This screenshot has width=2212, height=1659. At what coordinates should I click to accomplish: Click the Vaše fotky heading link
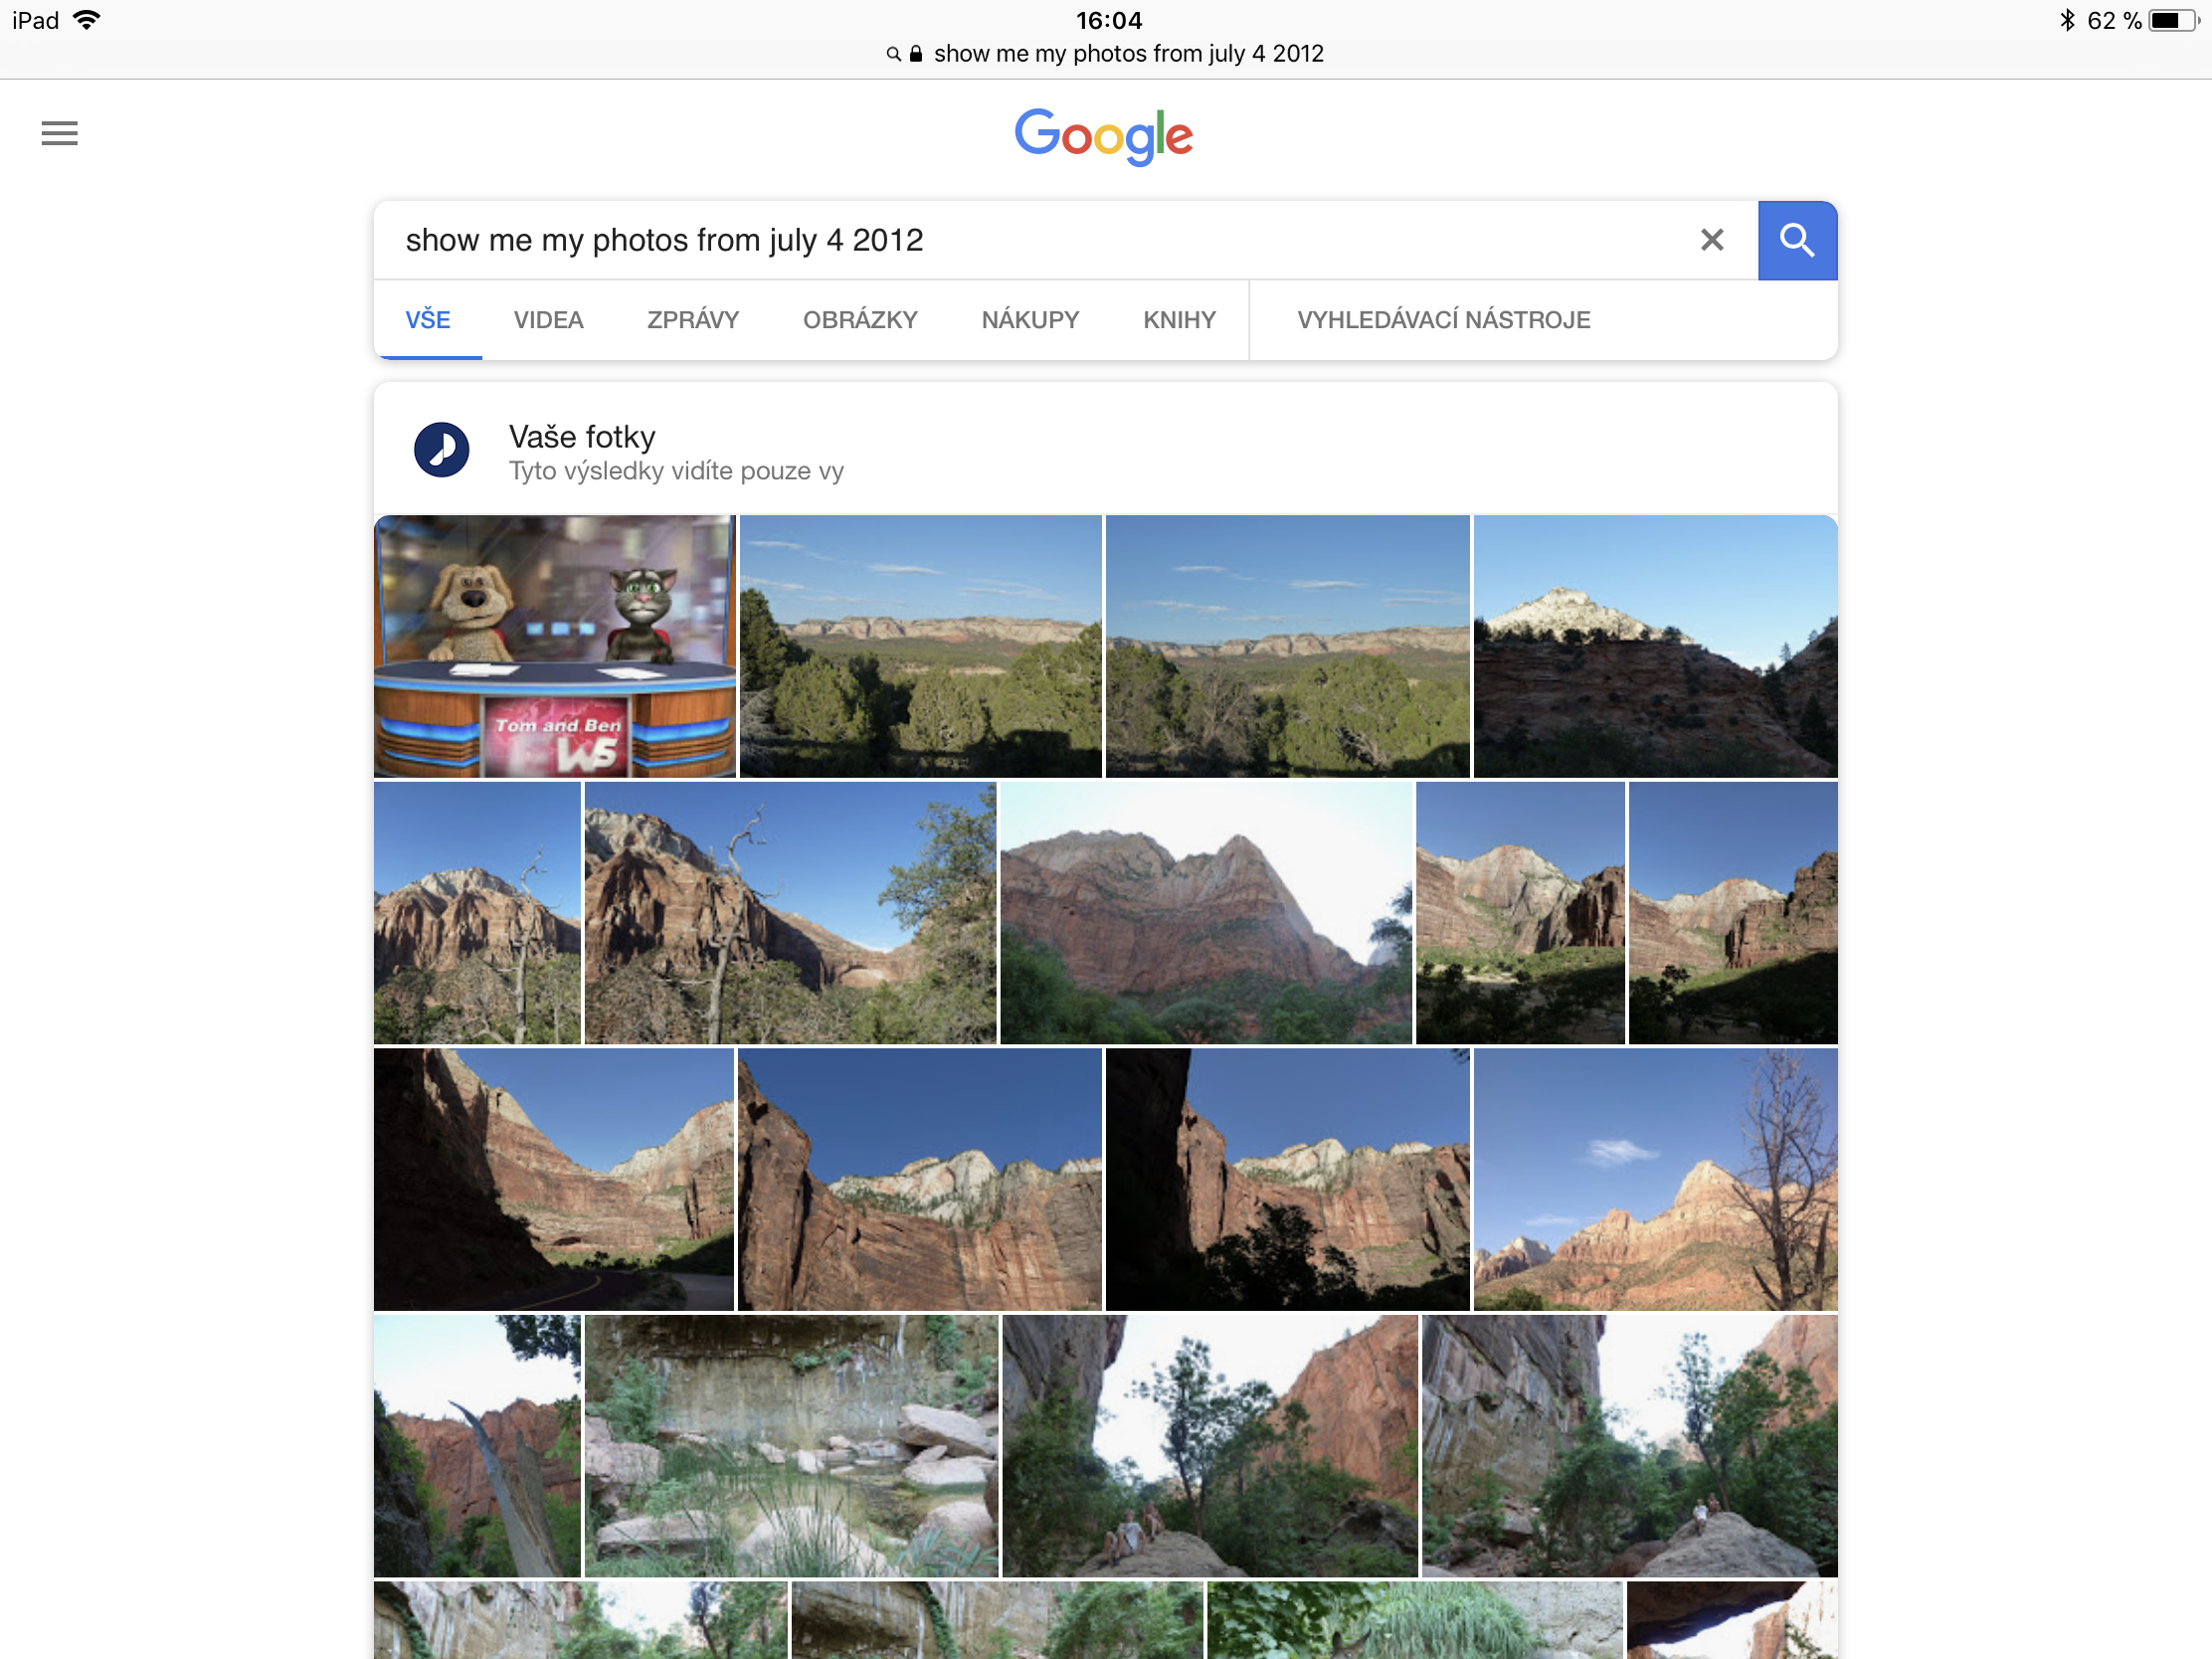[x=582, y=437]
